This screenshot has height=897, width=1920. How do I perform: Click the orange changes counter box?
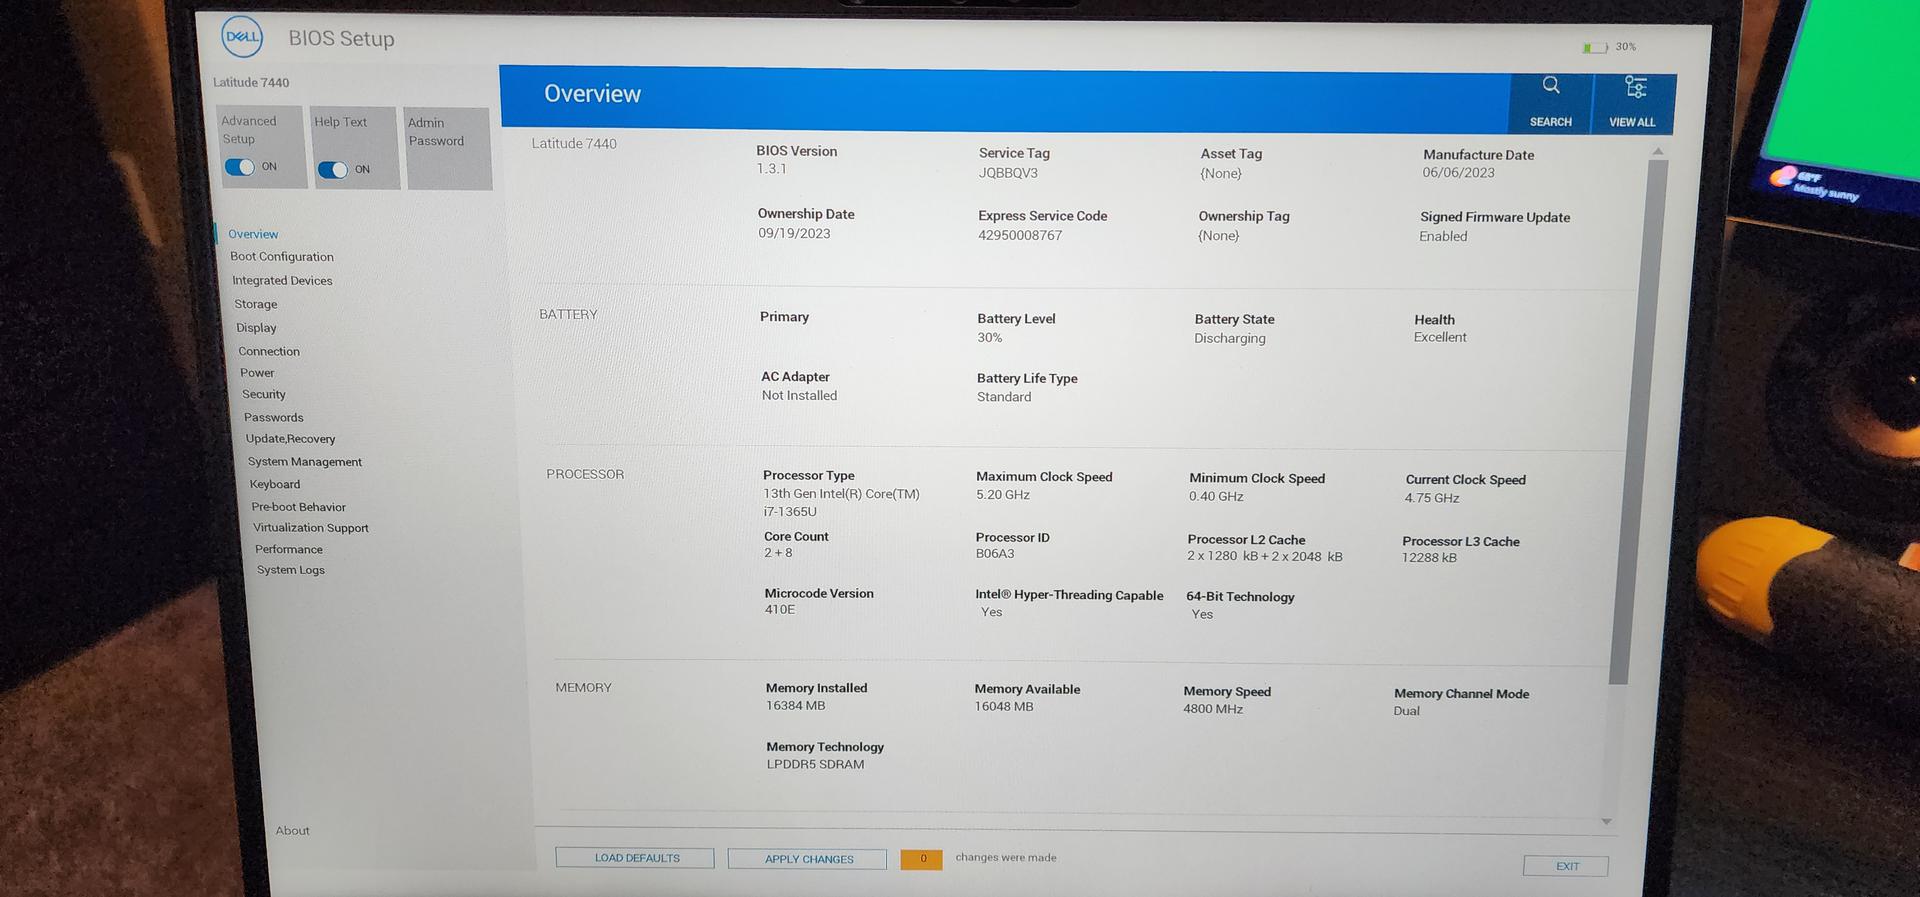[922, 859]
